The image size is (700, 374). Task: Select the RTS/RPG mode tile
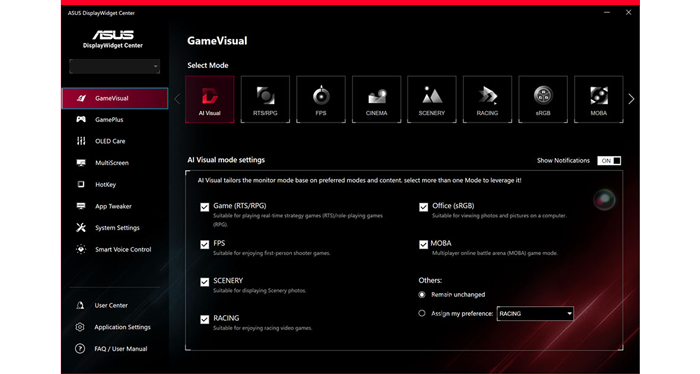click(x=265, y=99)
